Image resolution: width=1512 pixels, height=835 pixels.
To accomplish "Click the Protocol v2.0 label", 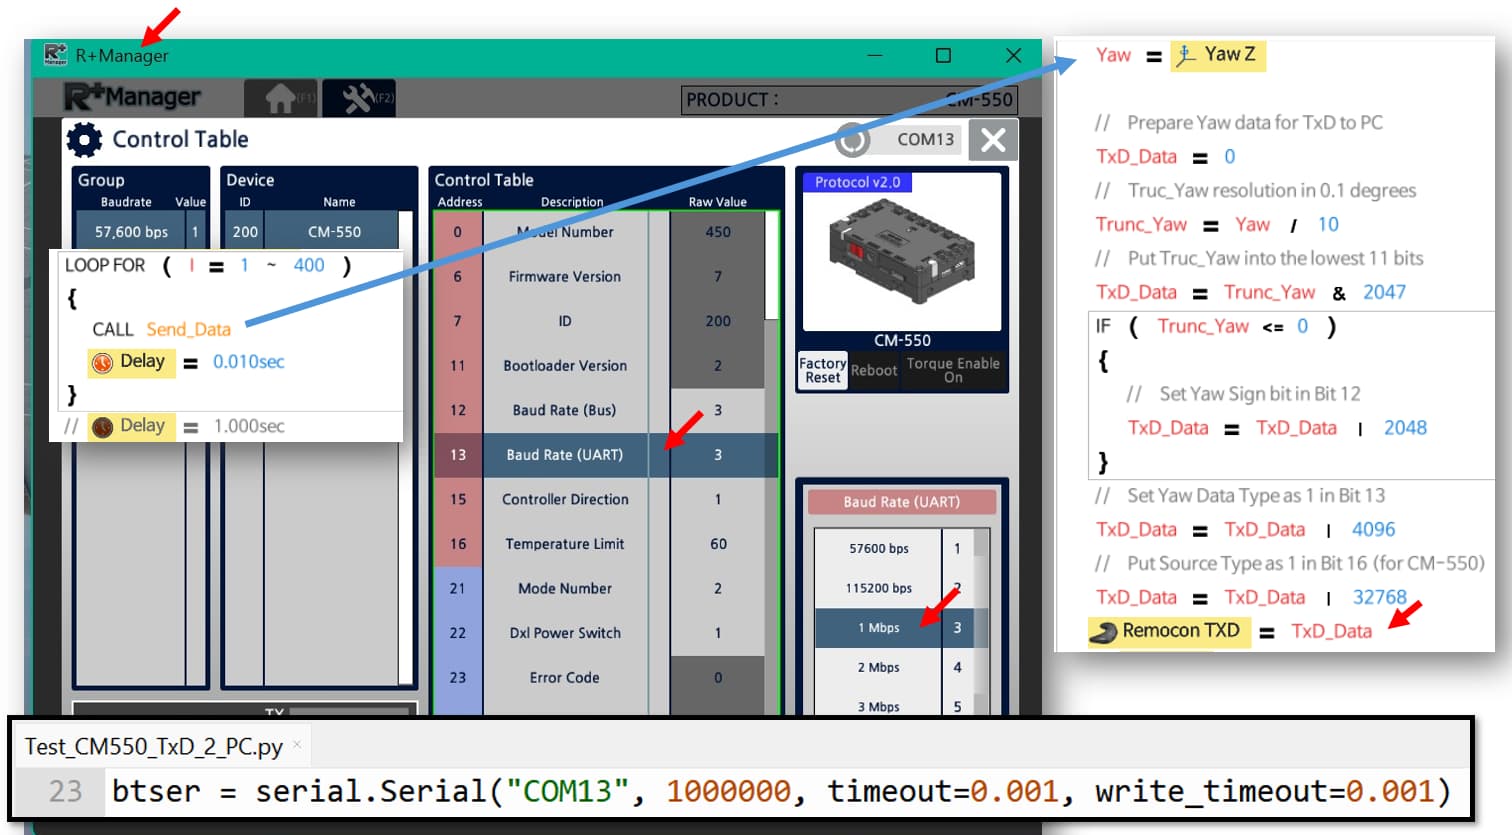I will click(x=857, y=182).
